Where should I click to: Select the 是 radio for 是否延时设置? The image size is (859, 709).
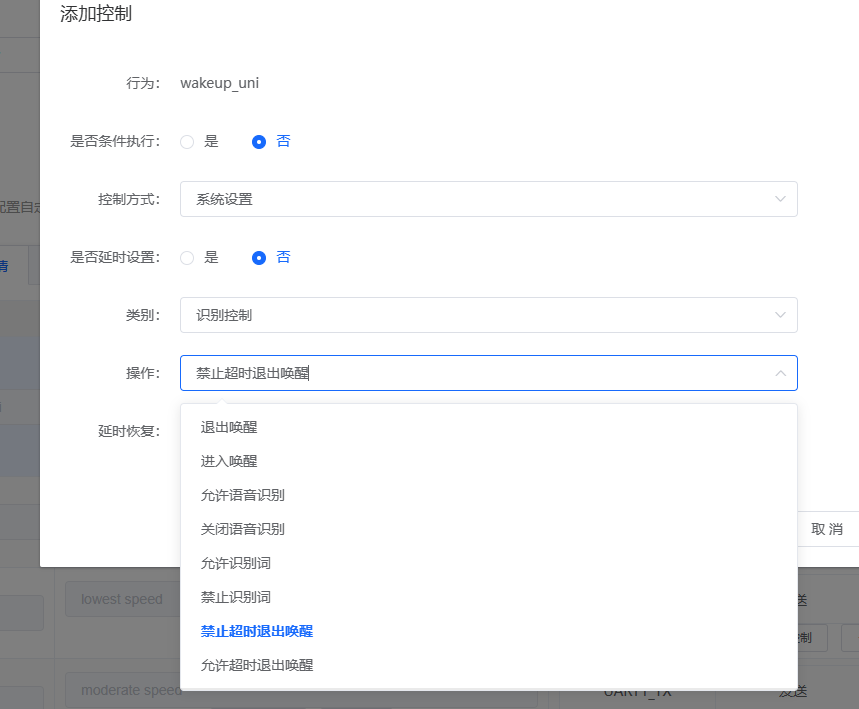pos(187,257)
